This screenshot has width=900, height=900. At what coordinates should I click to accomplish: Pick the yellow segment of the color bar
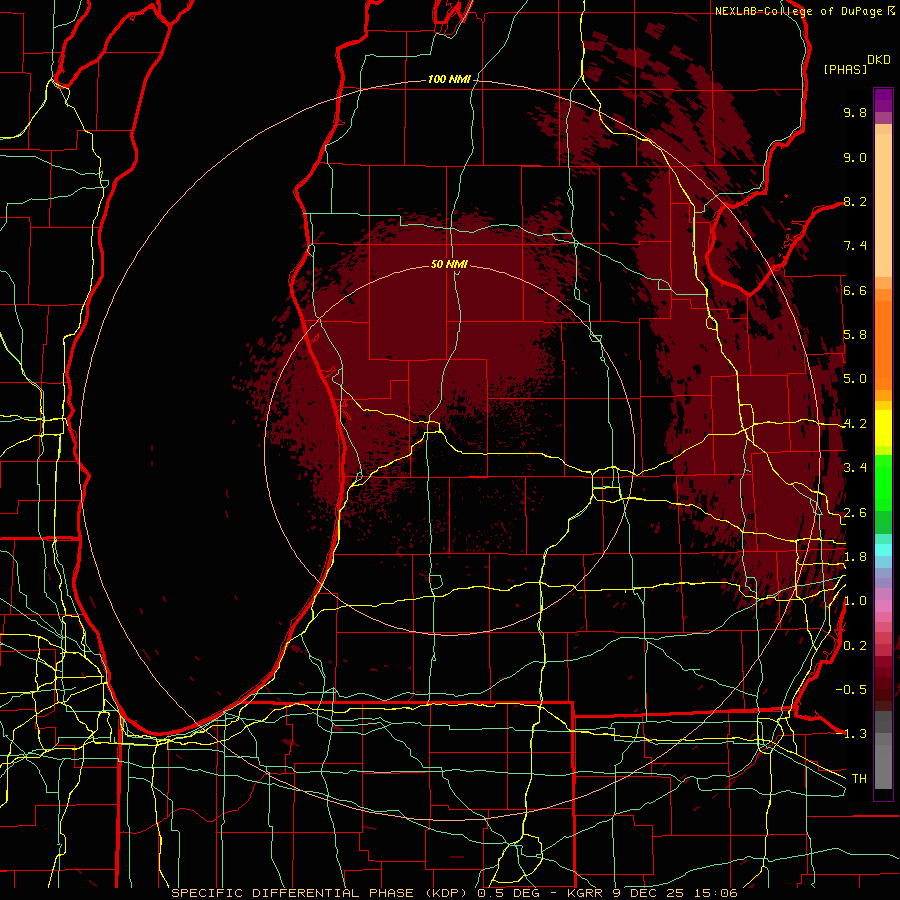(x=883, y=428)
